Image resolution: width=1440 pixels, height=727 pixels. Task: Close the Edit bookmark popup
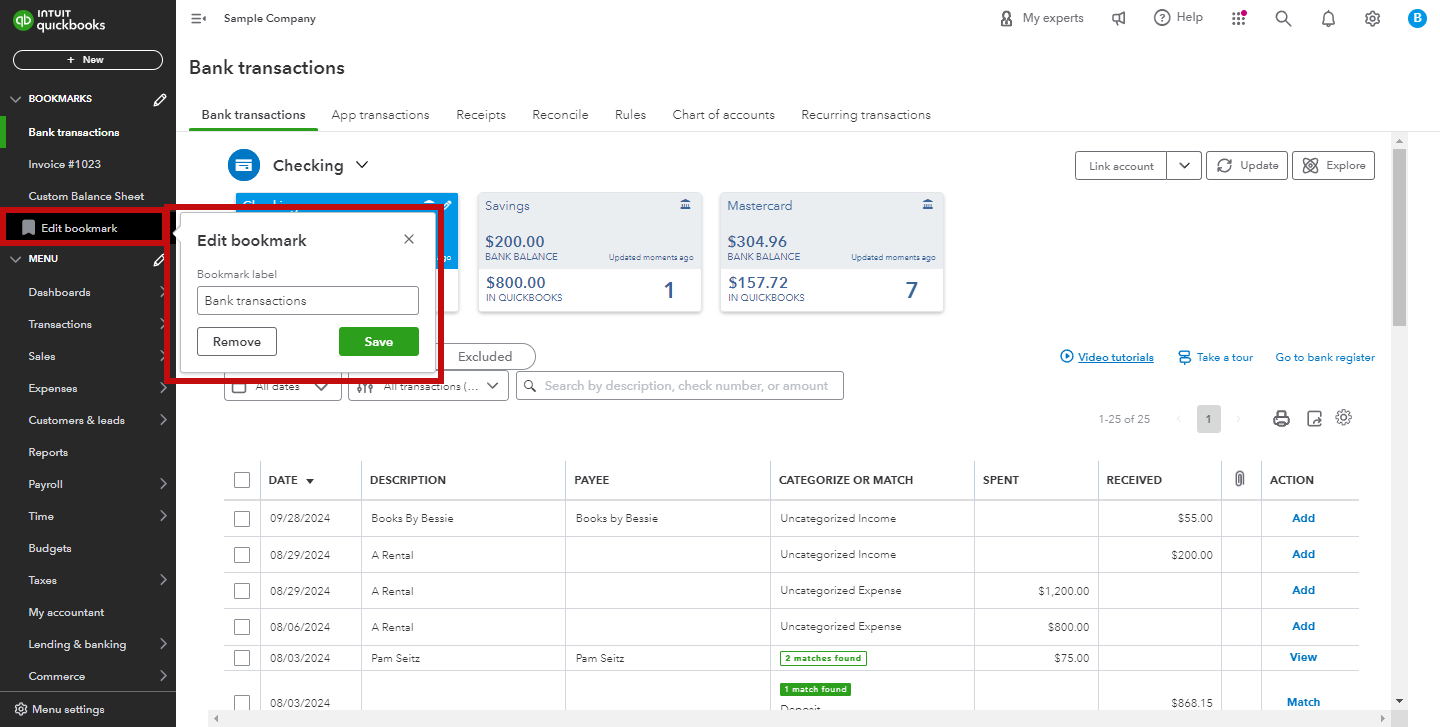pos(409,239)
